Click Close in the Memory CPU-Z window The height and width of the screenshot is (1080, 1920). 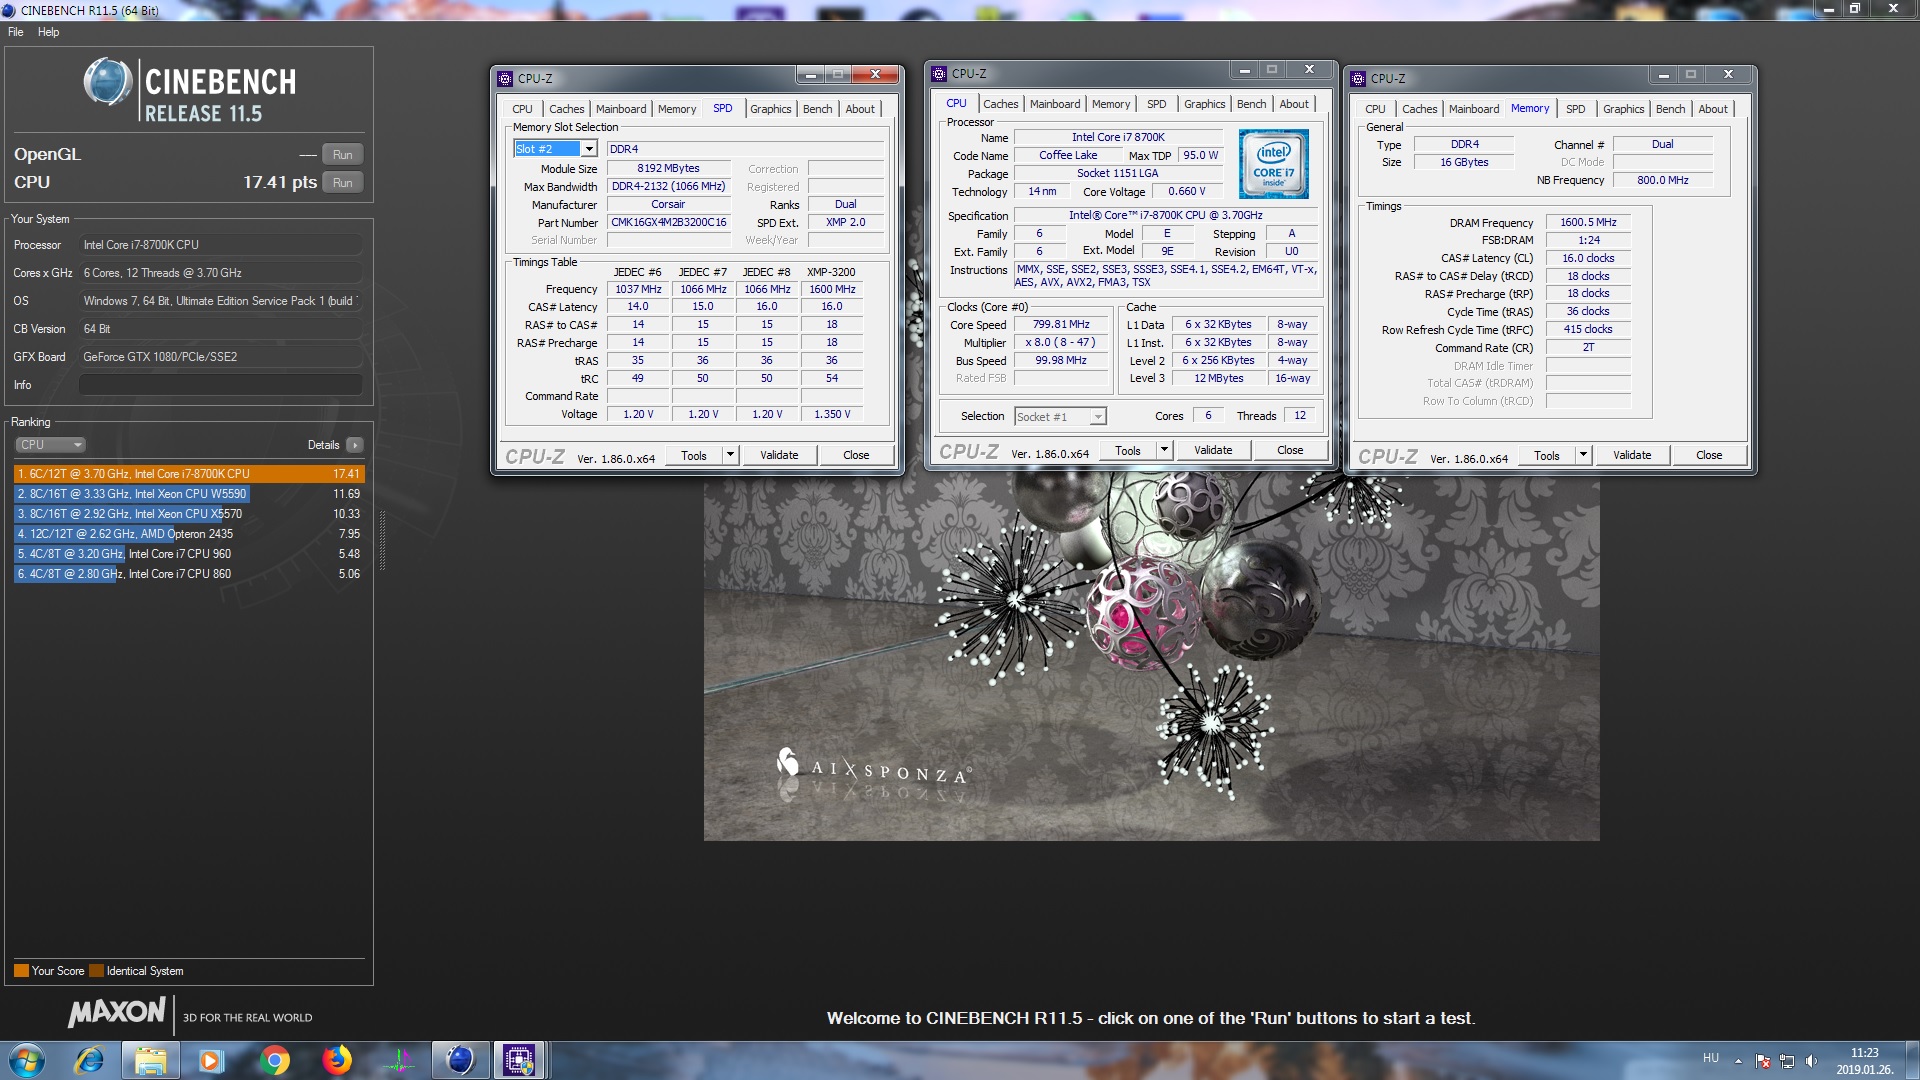pos(1709,456)
